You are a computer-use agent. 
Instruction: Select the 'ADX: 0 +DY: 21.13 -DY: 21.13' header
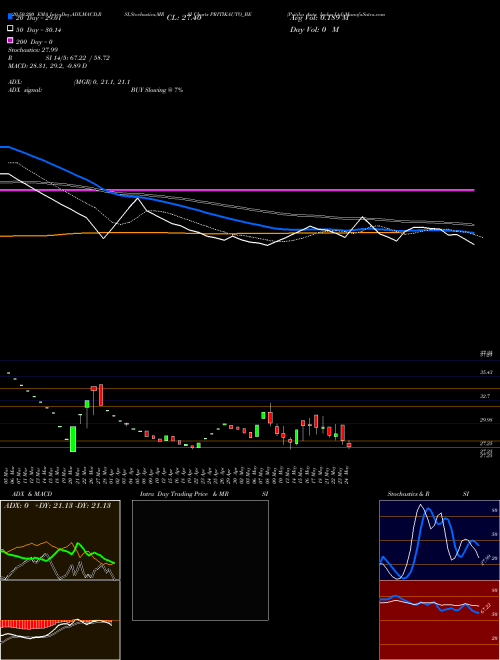(x=57, y=506)
